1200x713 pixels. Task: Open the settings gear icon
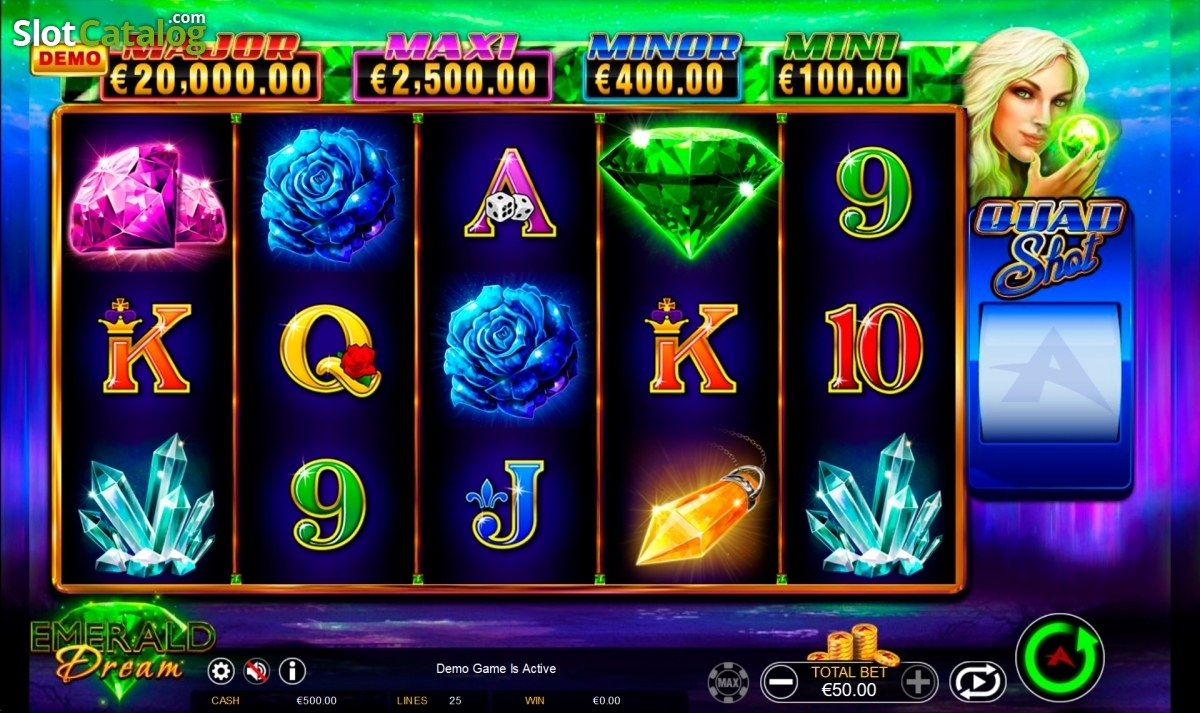(221, 670)
